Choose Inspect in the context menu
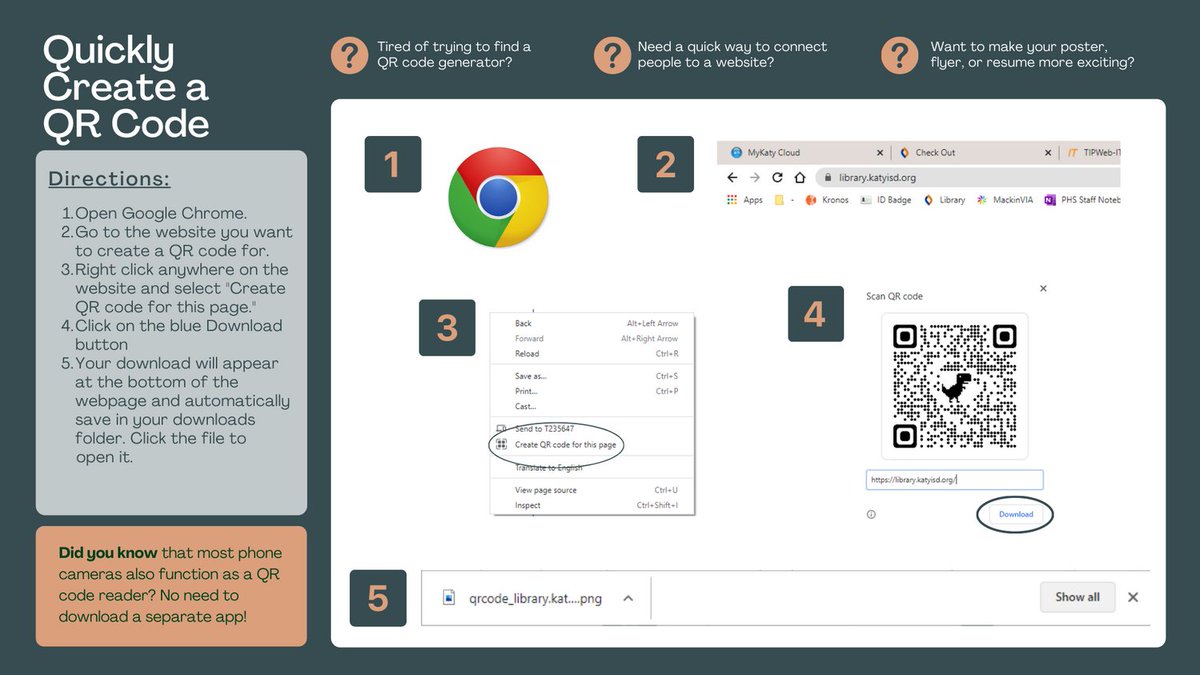Image resolution: width=1200 pixels, height=675 pixels. 592,505
